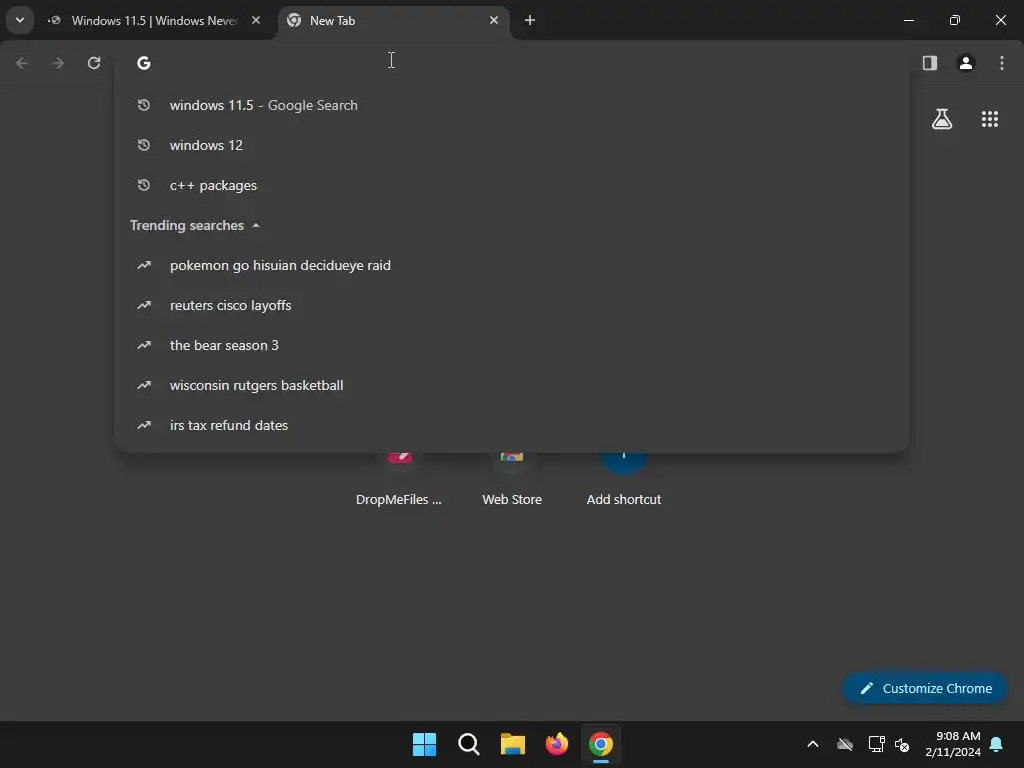Close the New Tab tab
The height and width of the screenshot is (768, 1024).
pos(494,20)
